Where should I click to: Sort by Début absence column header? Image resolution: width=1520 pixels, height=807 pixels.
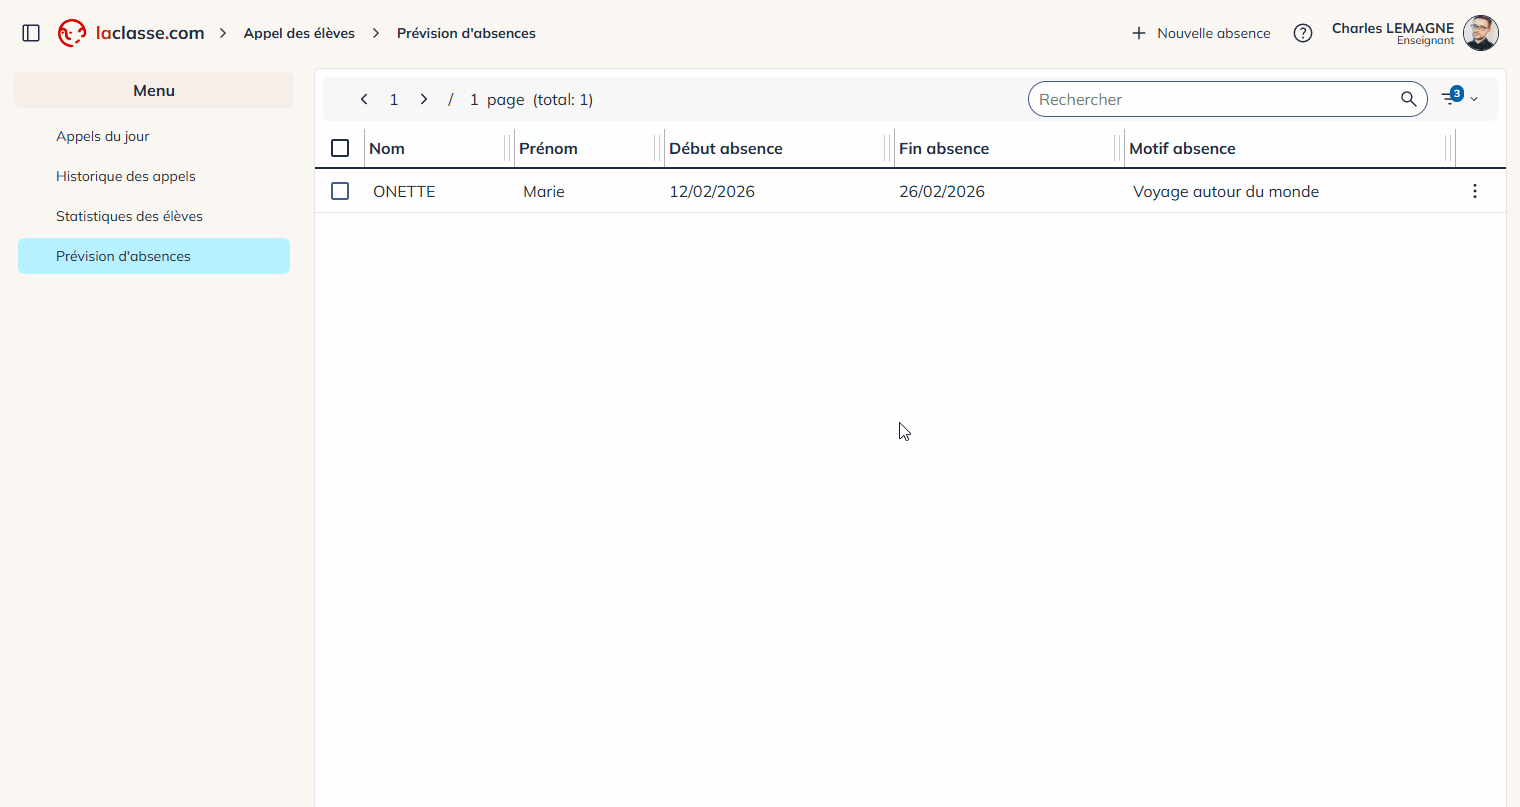click(x=726, y=148)
